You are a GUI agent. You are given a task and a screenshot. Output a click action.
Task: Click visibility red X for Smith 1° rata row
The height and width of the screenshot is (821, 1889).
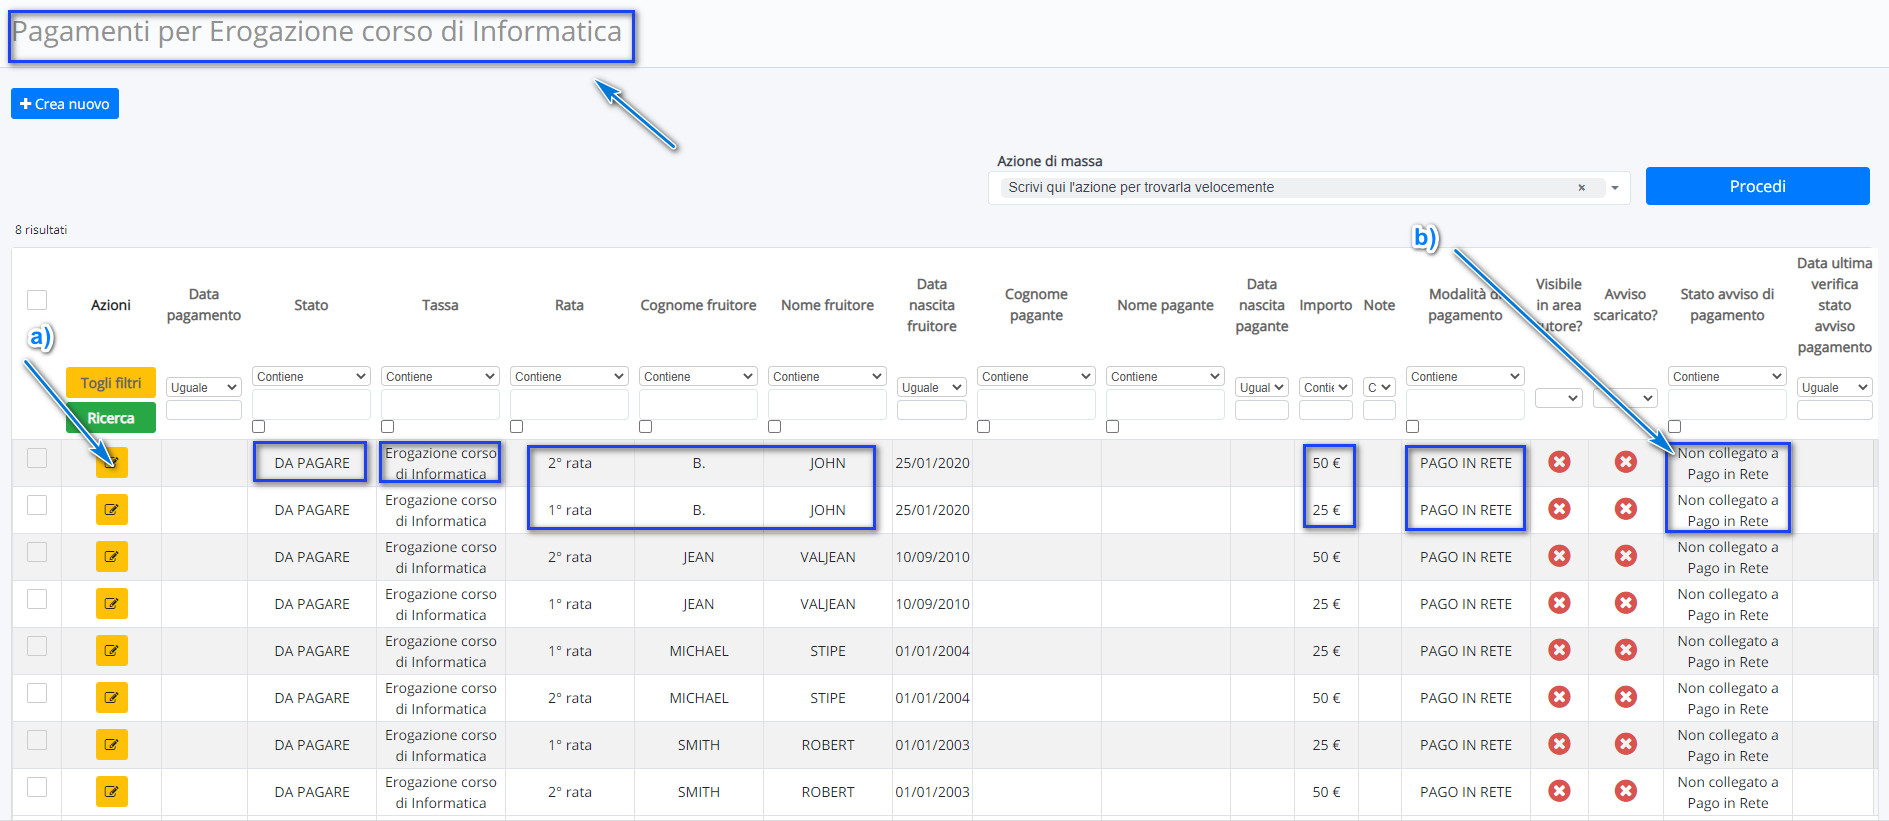[1559, 744]
